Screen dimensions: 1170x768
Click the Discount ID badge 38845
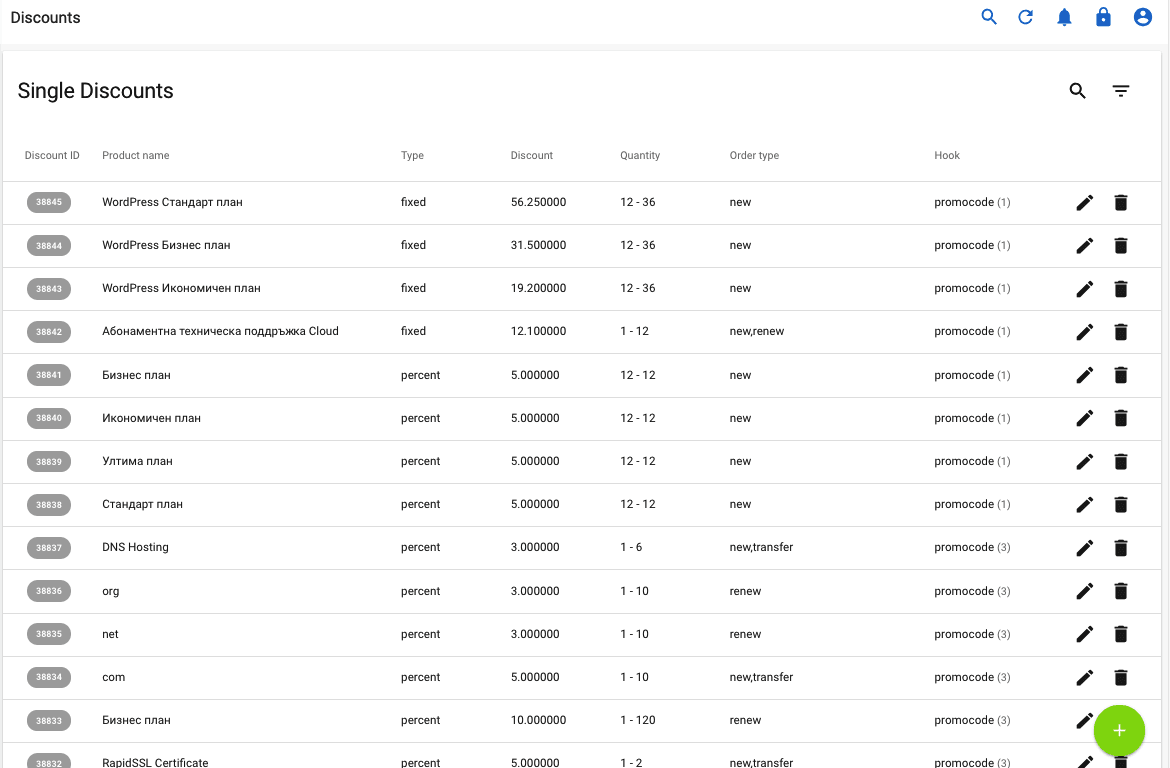(49, 202)
